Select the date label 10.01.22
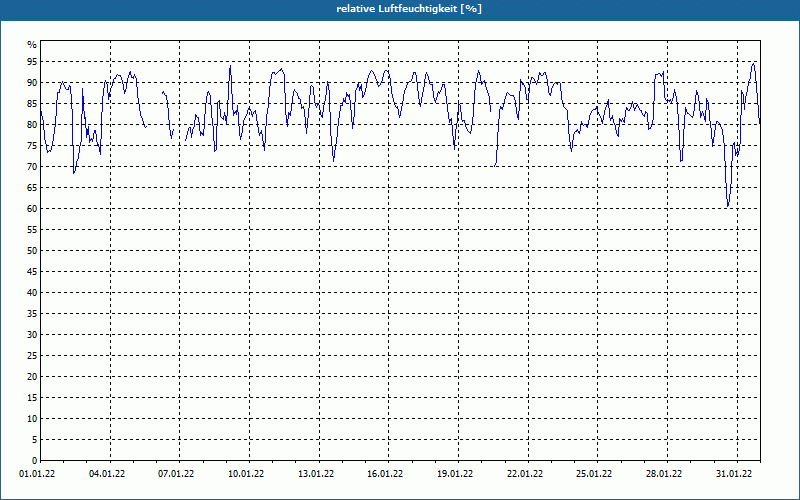This screenshot has height=500, width=800. 246,474
